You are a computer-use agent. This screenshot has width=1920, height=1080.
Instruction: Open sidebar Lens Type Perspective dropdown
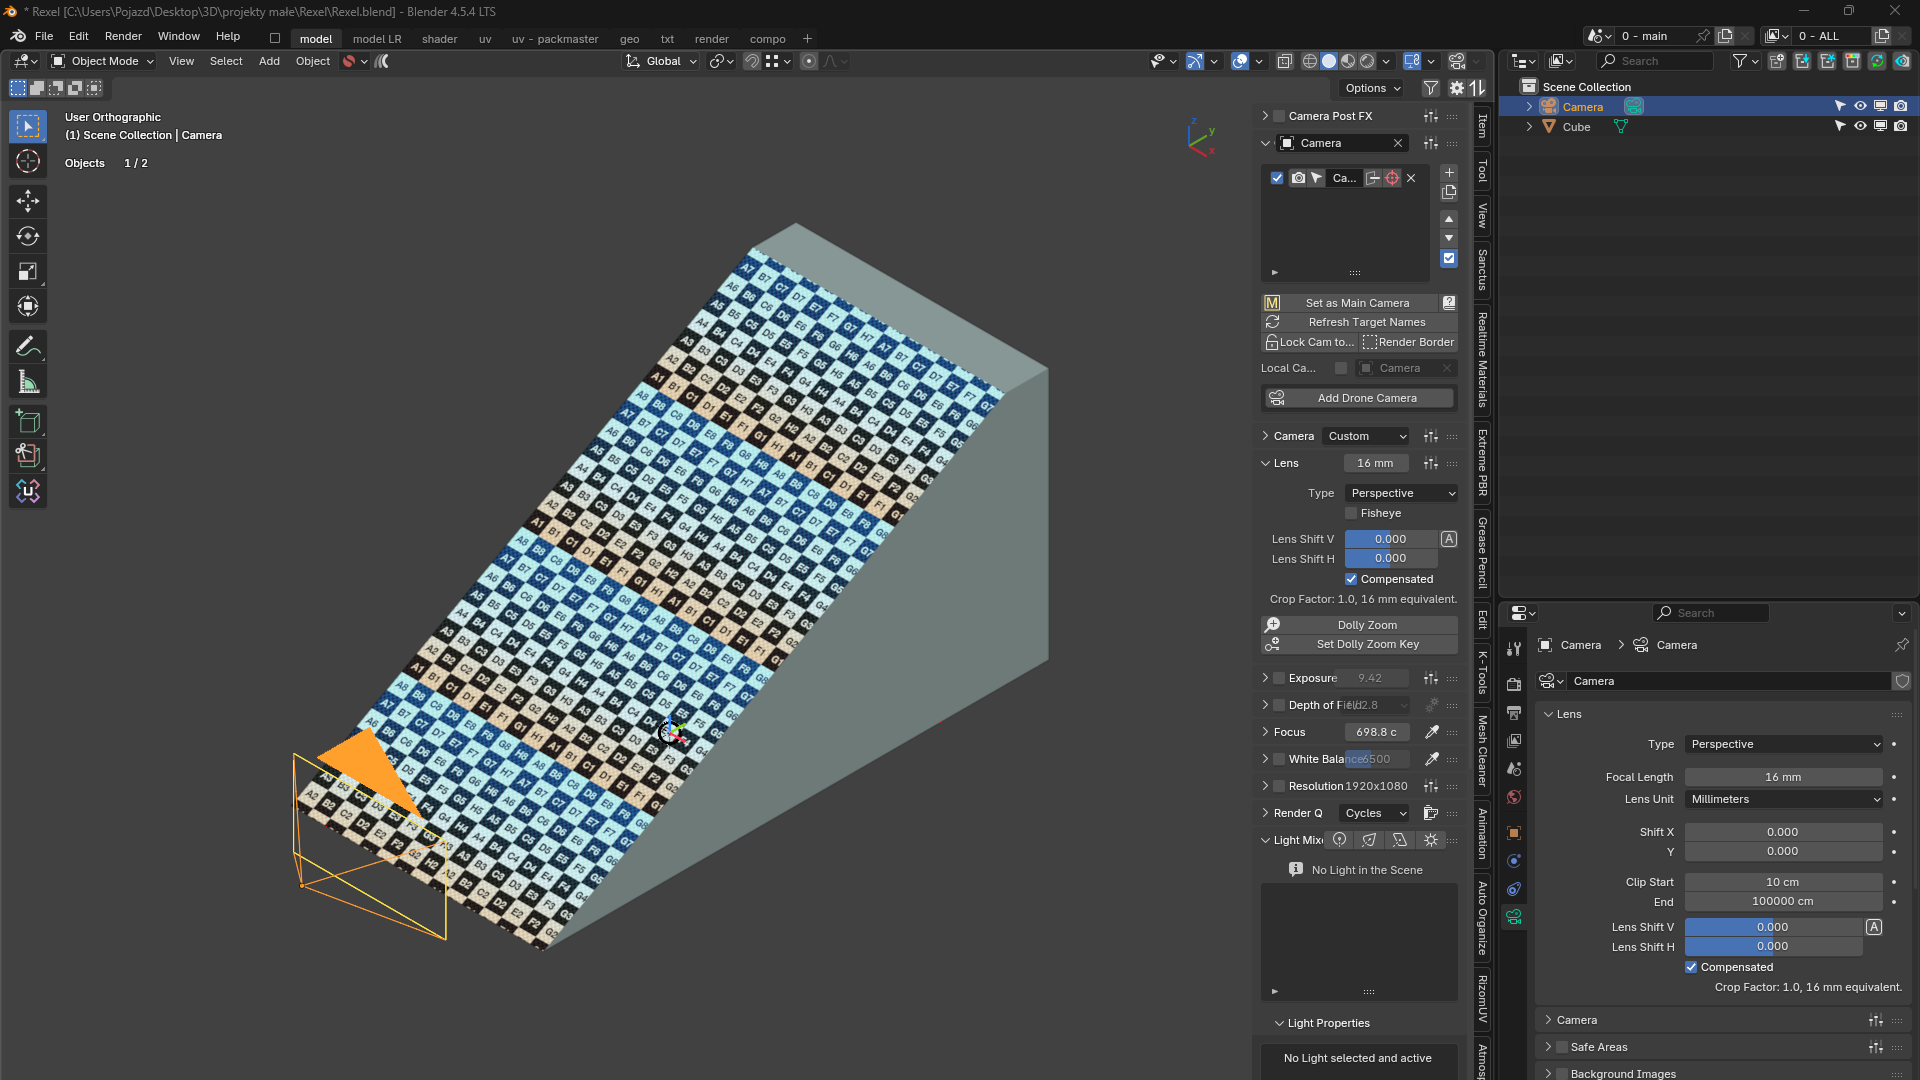pos(1401,493)
